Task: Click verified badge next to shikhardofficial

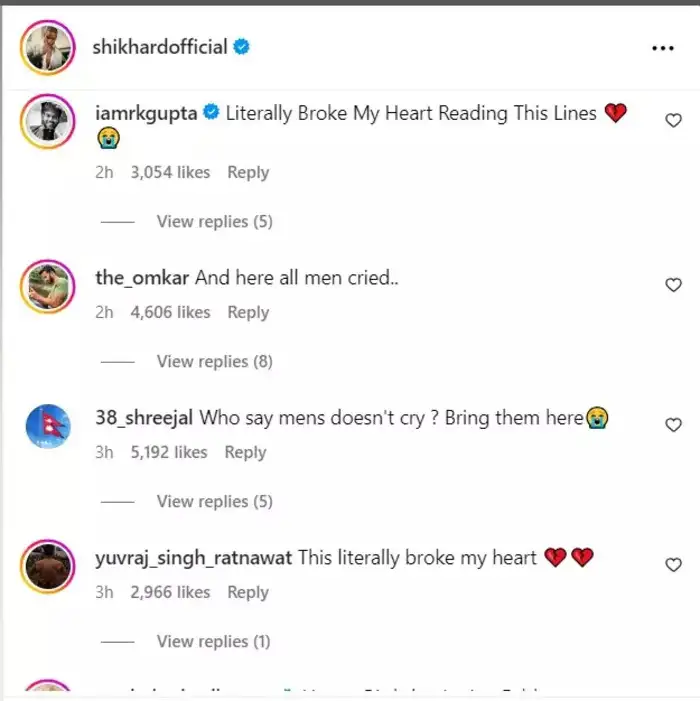Action: click(241, 46)
